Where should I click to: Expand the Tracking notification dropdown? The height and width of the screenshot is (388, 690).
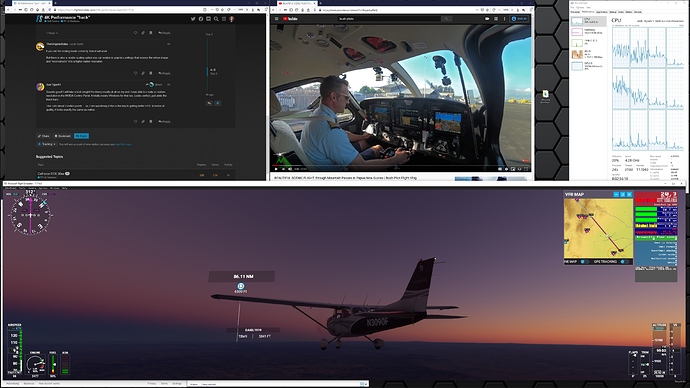tap(46, 144)
